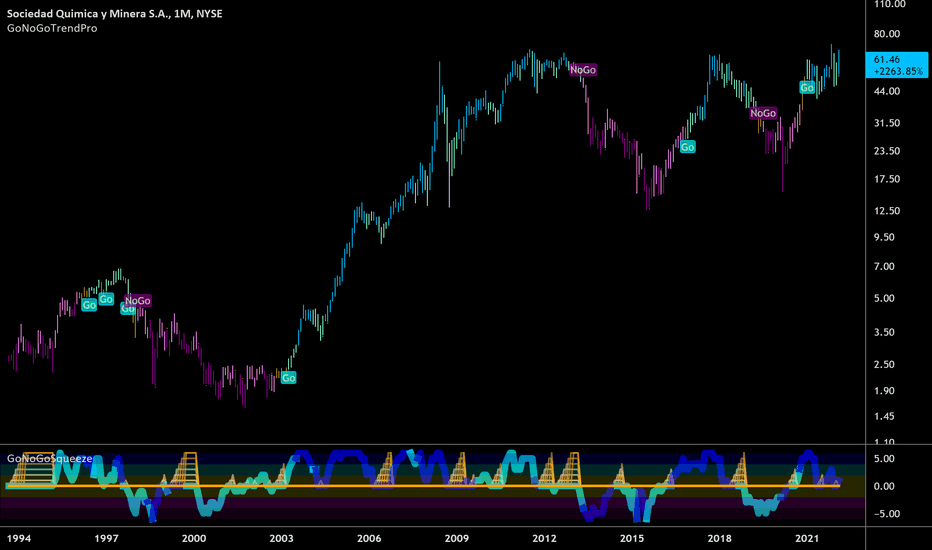Viewport: 932px width, 550px height.
Task: Select the GoNoGoTrendPro indicator label
Action: pos(52,28)
